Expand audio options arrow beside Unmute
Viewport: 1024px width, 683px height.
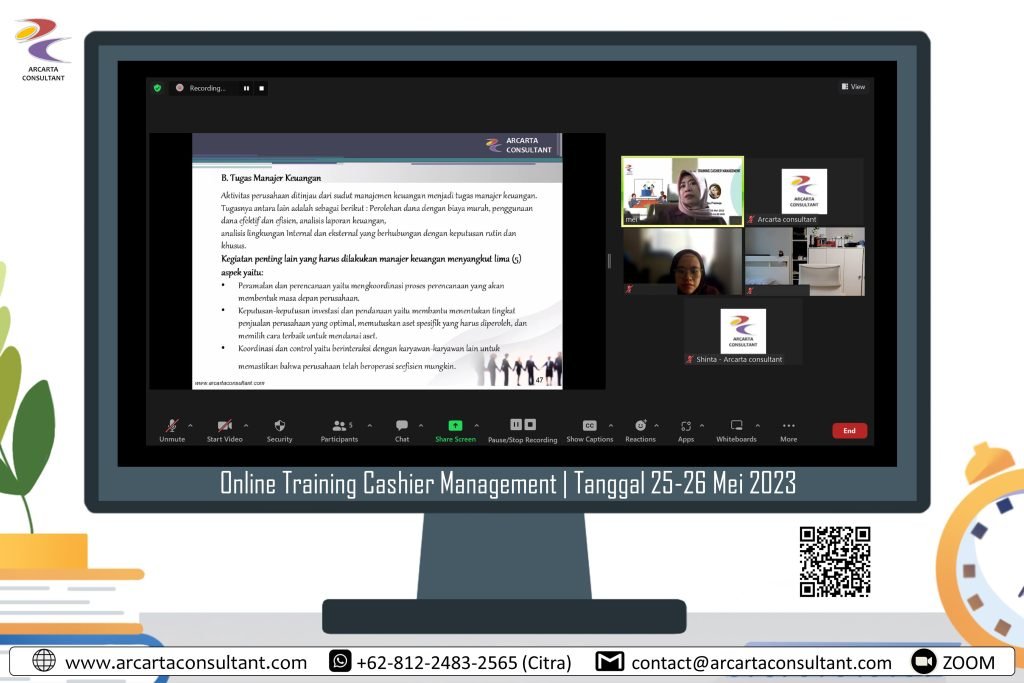(191, 425)
